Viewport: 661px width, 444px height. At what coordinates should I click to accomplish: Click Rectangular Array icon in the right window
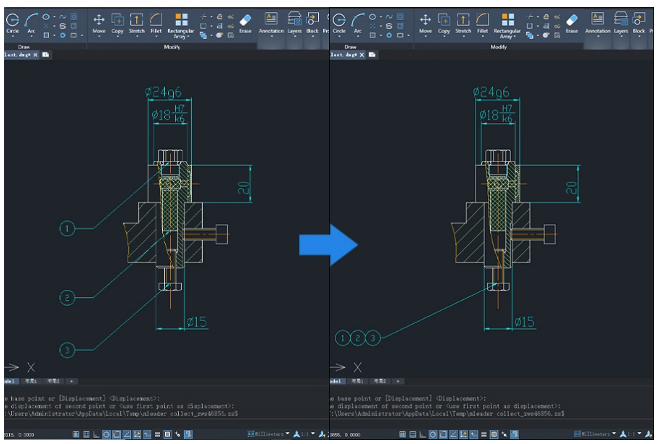508,19
